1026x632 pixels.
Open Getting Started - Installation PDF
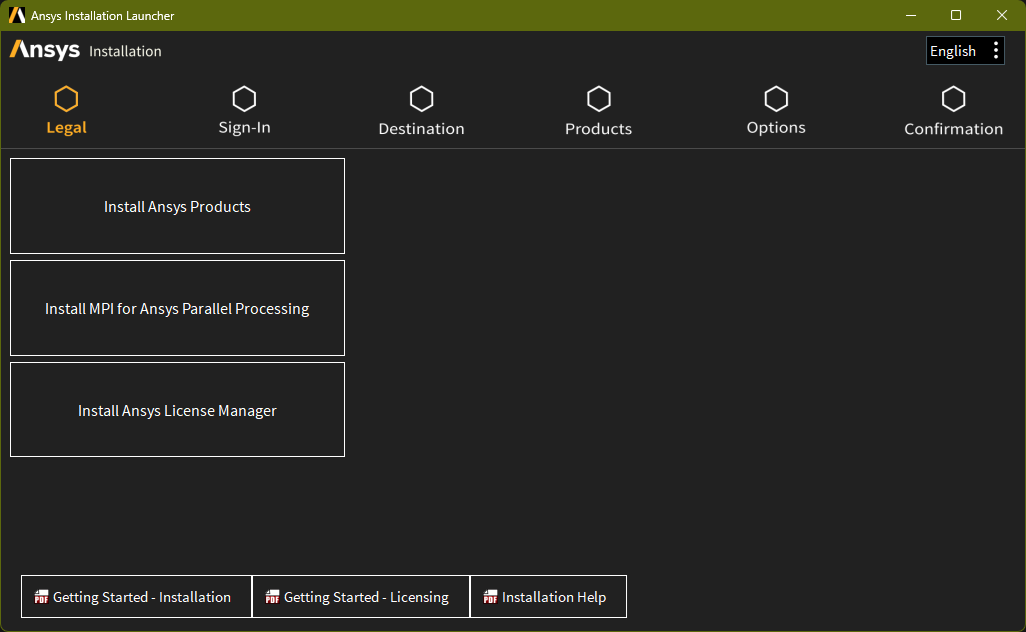(x=136, y=597)
